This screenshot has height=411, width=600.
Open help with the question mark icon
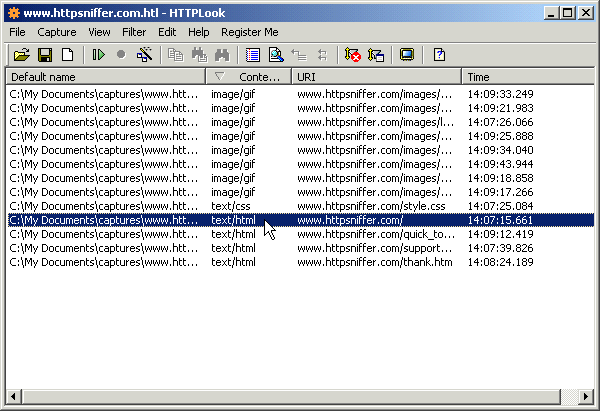[x=439, y=55]
